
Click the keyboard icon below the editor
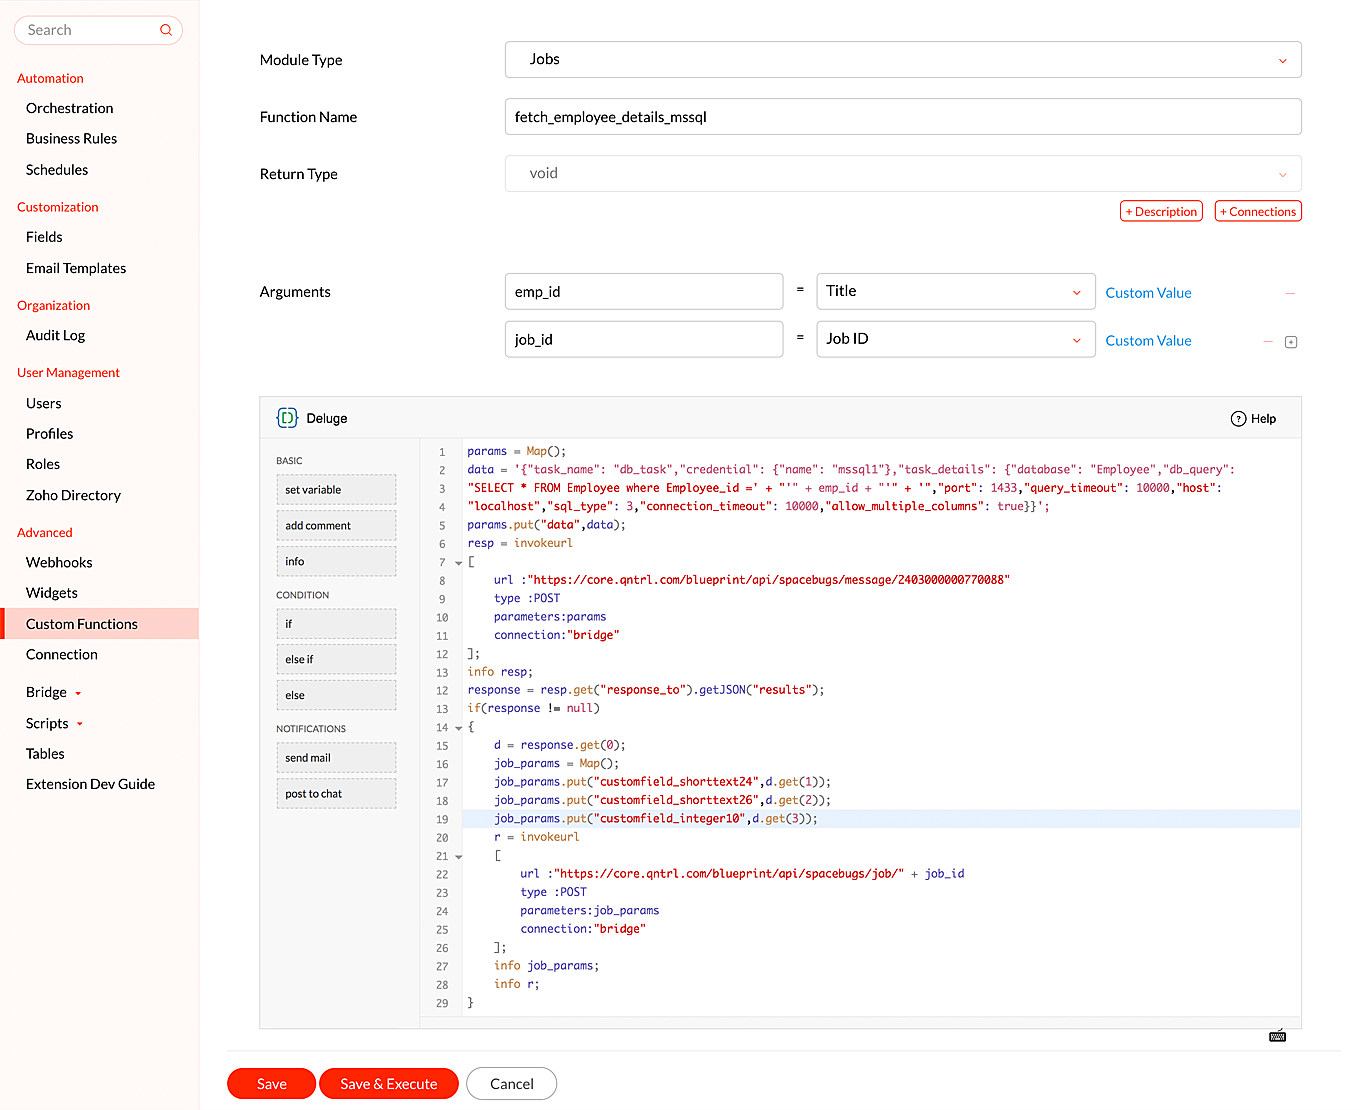[x=1277, y=1036]
